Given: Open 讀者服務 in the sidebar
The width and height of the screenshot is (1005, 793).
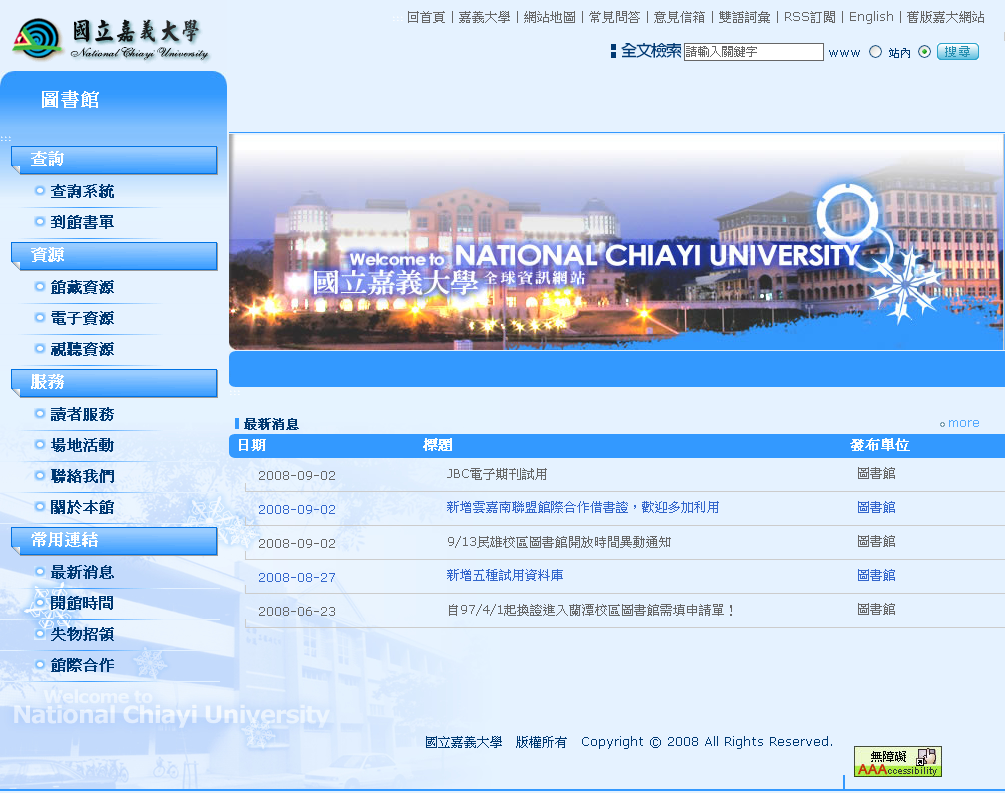Looking at the screenshot, I should [x=82, y=414].
